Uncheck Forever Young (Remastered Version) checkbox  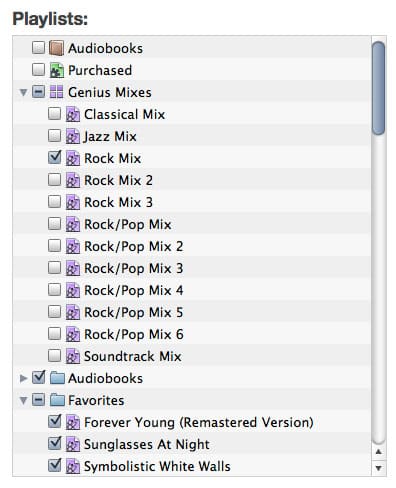[x=54, y=421]
